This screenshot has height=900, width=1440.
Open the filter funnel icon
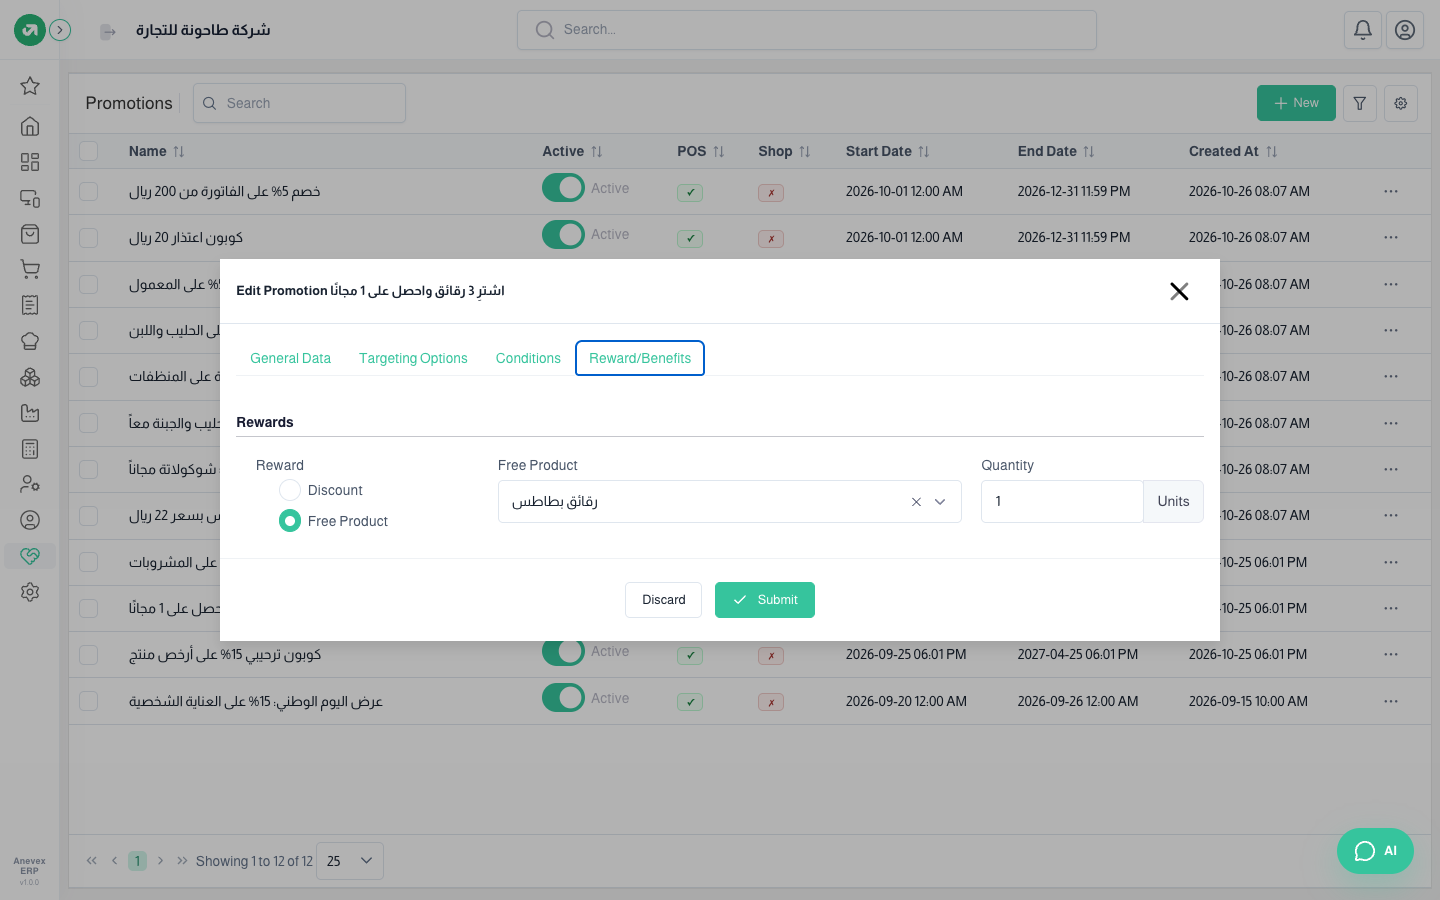pos(1360,103)
